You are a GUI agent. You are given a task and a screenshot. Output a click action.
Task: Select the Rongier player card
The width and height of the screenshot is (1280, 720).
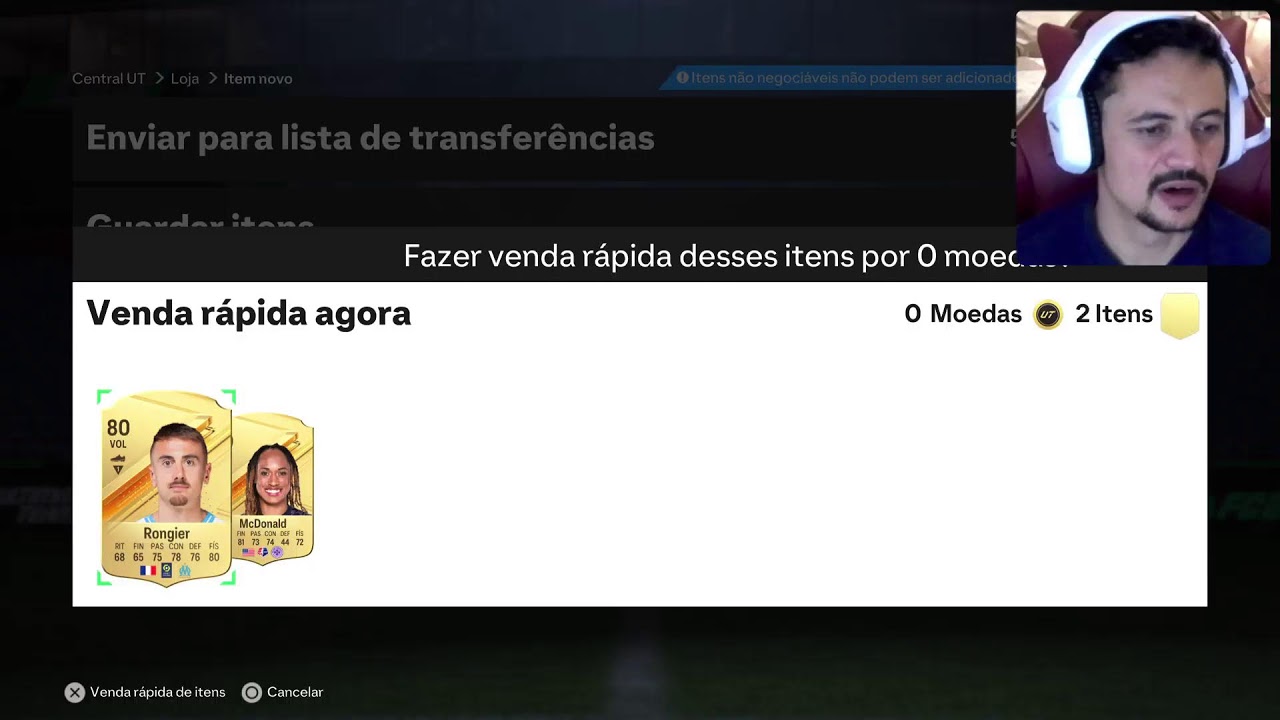(x=166, y=487)
